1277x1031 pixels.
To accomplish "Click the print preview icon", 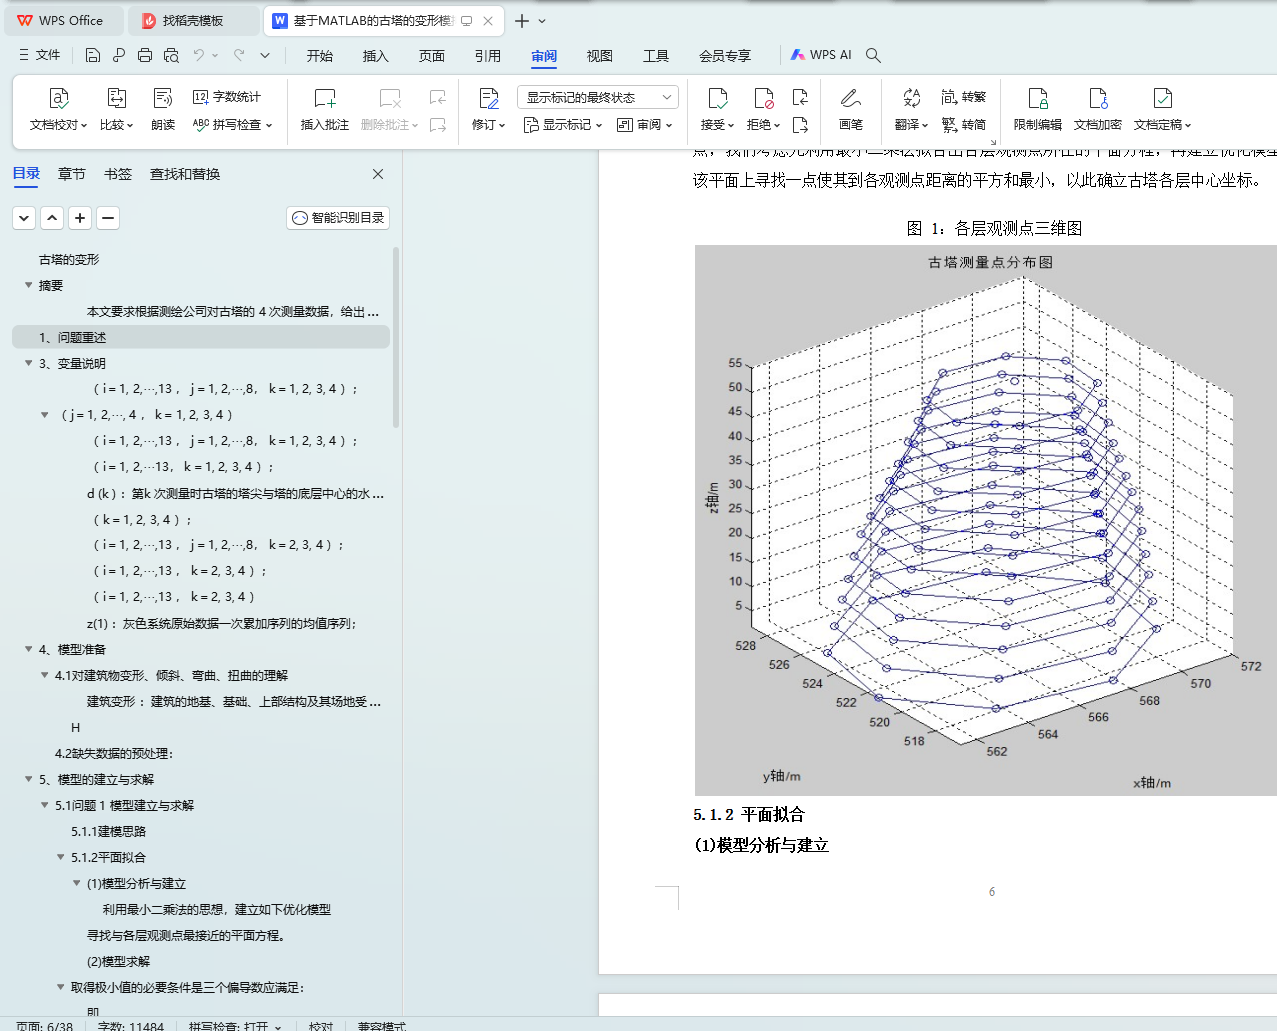I will 171,55.
